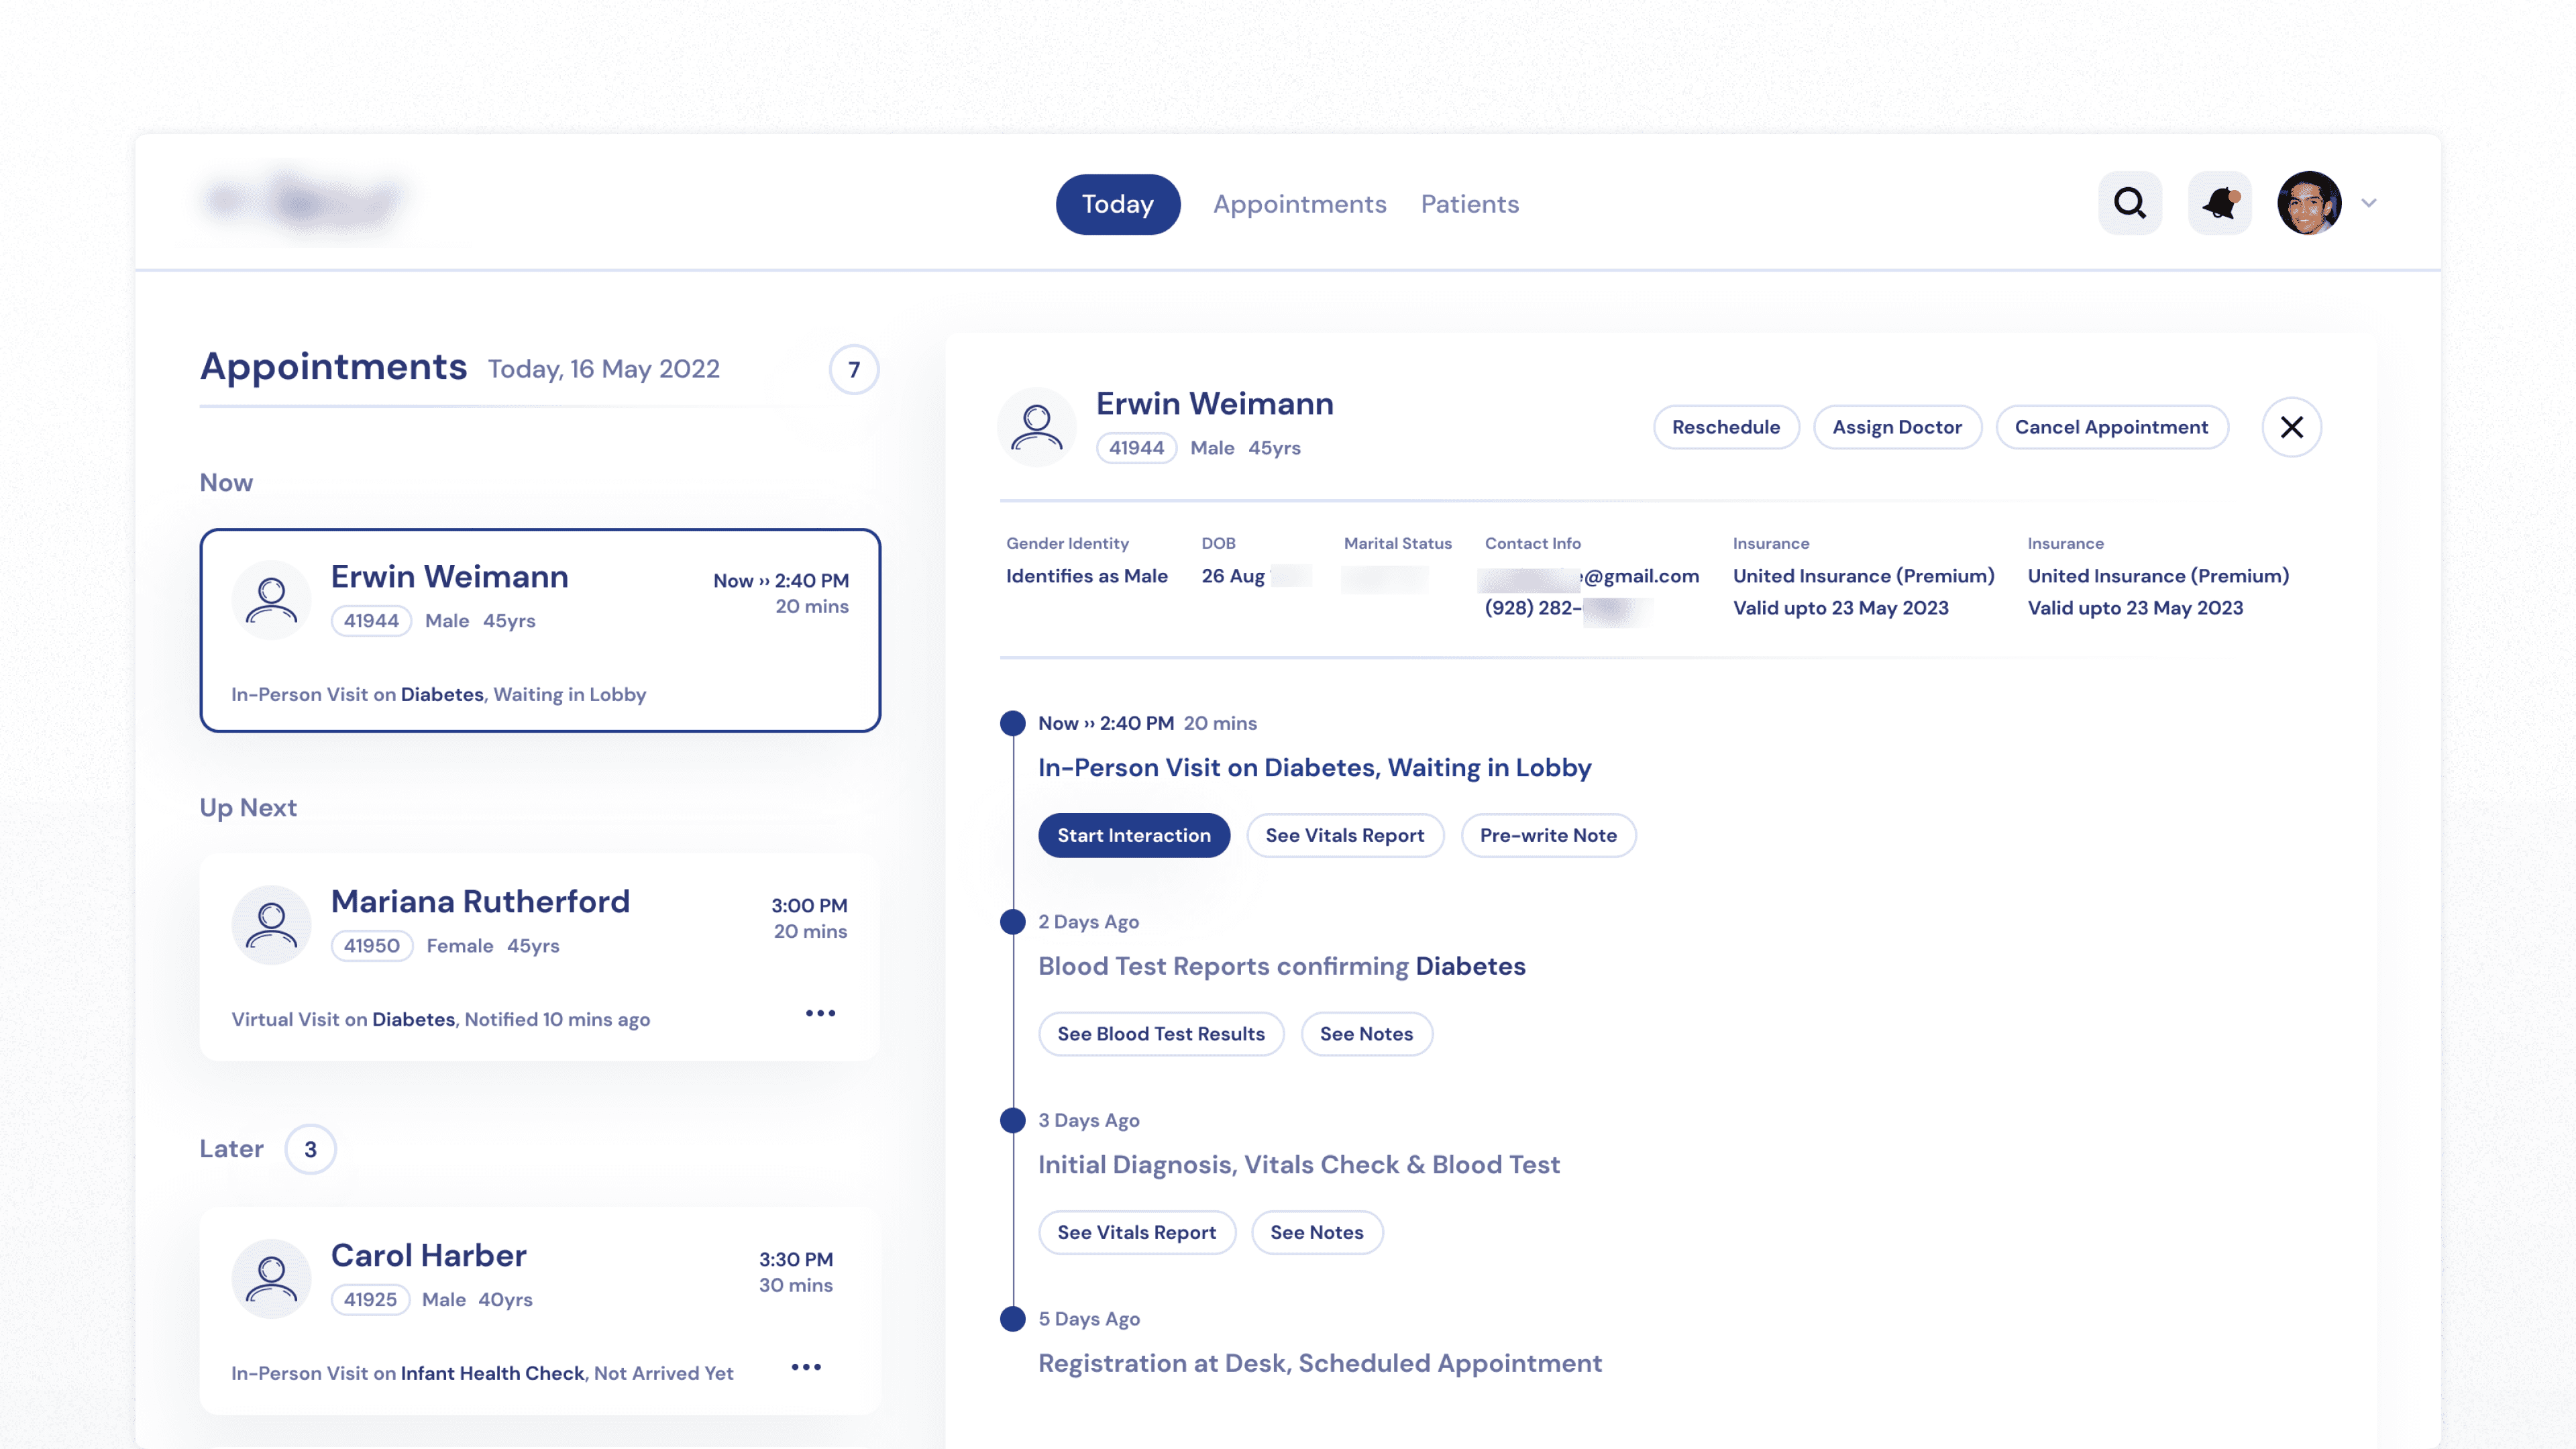The image size is (2576, 1449).
Task: Expand the profile dropdown chevron
Action: pyautogui.click(x=2369, y=203)
